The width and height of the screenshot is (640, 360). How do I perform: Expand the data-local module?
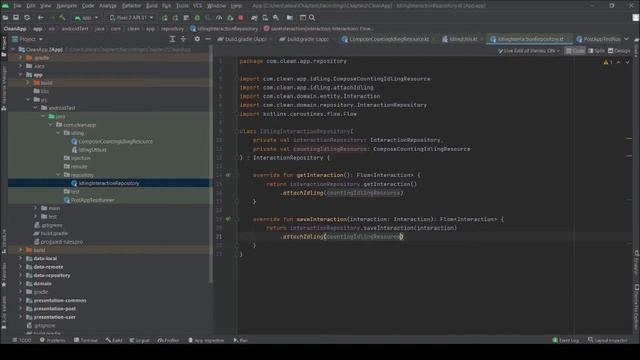click(20, 258)
